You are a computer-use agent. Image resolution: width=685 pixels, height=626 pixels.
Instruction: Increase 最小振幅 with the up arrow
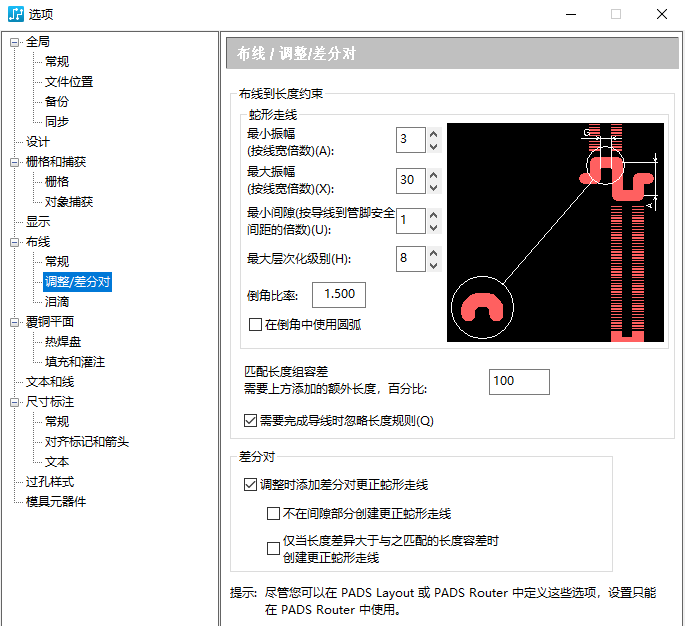pyautogui.click(x=433, y=134)
